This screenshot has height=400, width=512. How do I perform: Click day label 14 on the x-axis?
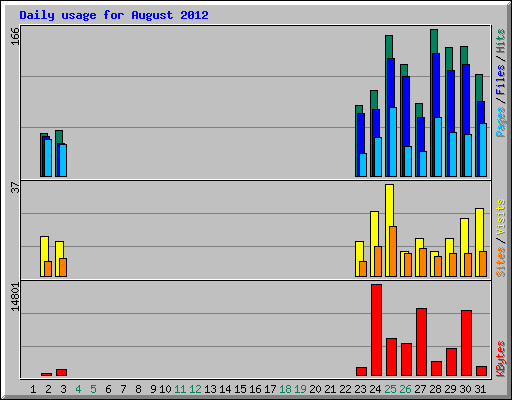[x=225, y=389]
